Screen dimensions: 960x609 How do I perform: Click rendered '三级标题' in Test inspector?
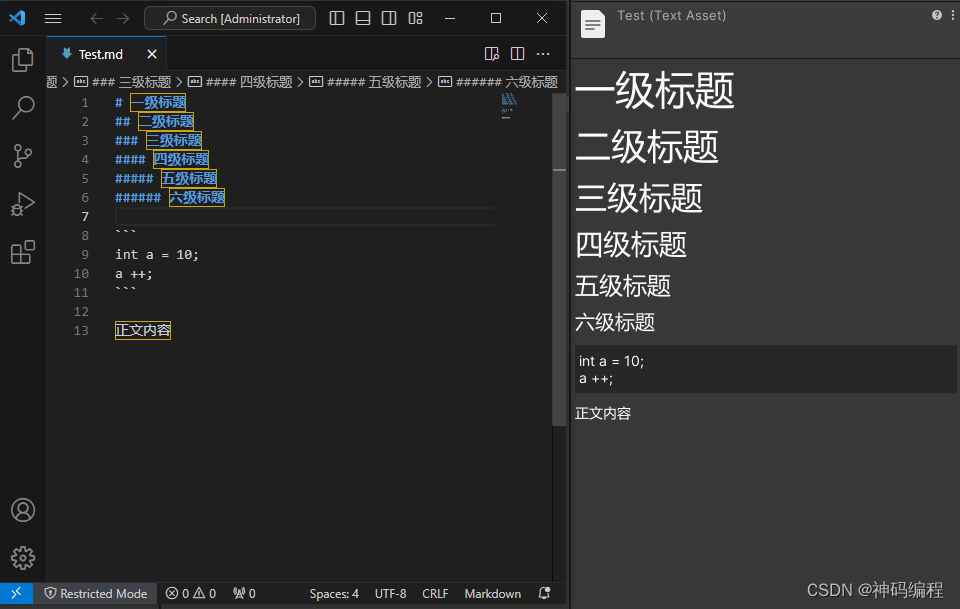tap(639, 198)
